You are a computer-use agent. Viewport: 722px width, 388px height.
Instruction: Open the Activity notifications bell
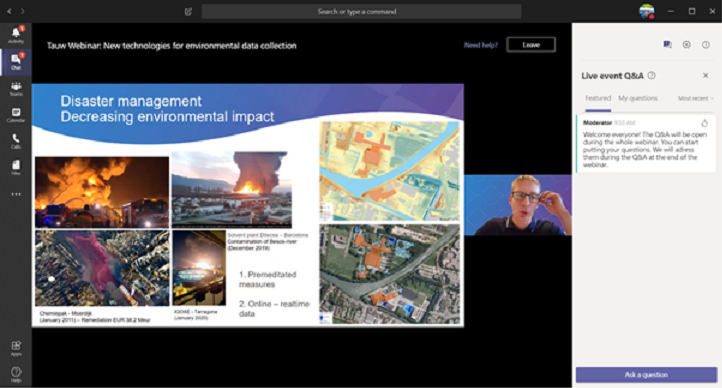click(x=16, y=35)
